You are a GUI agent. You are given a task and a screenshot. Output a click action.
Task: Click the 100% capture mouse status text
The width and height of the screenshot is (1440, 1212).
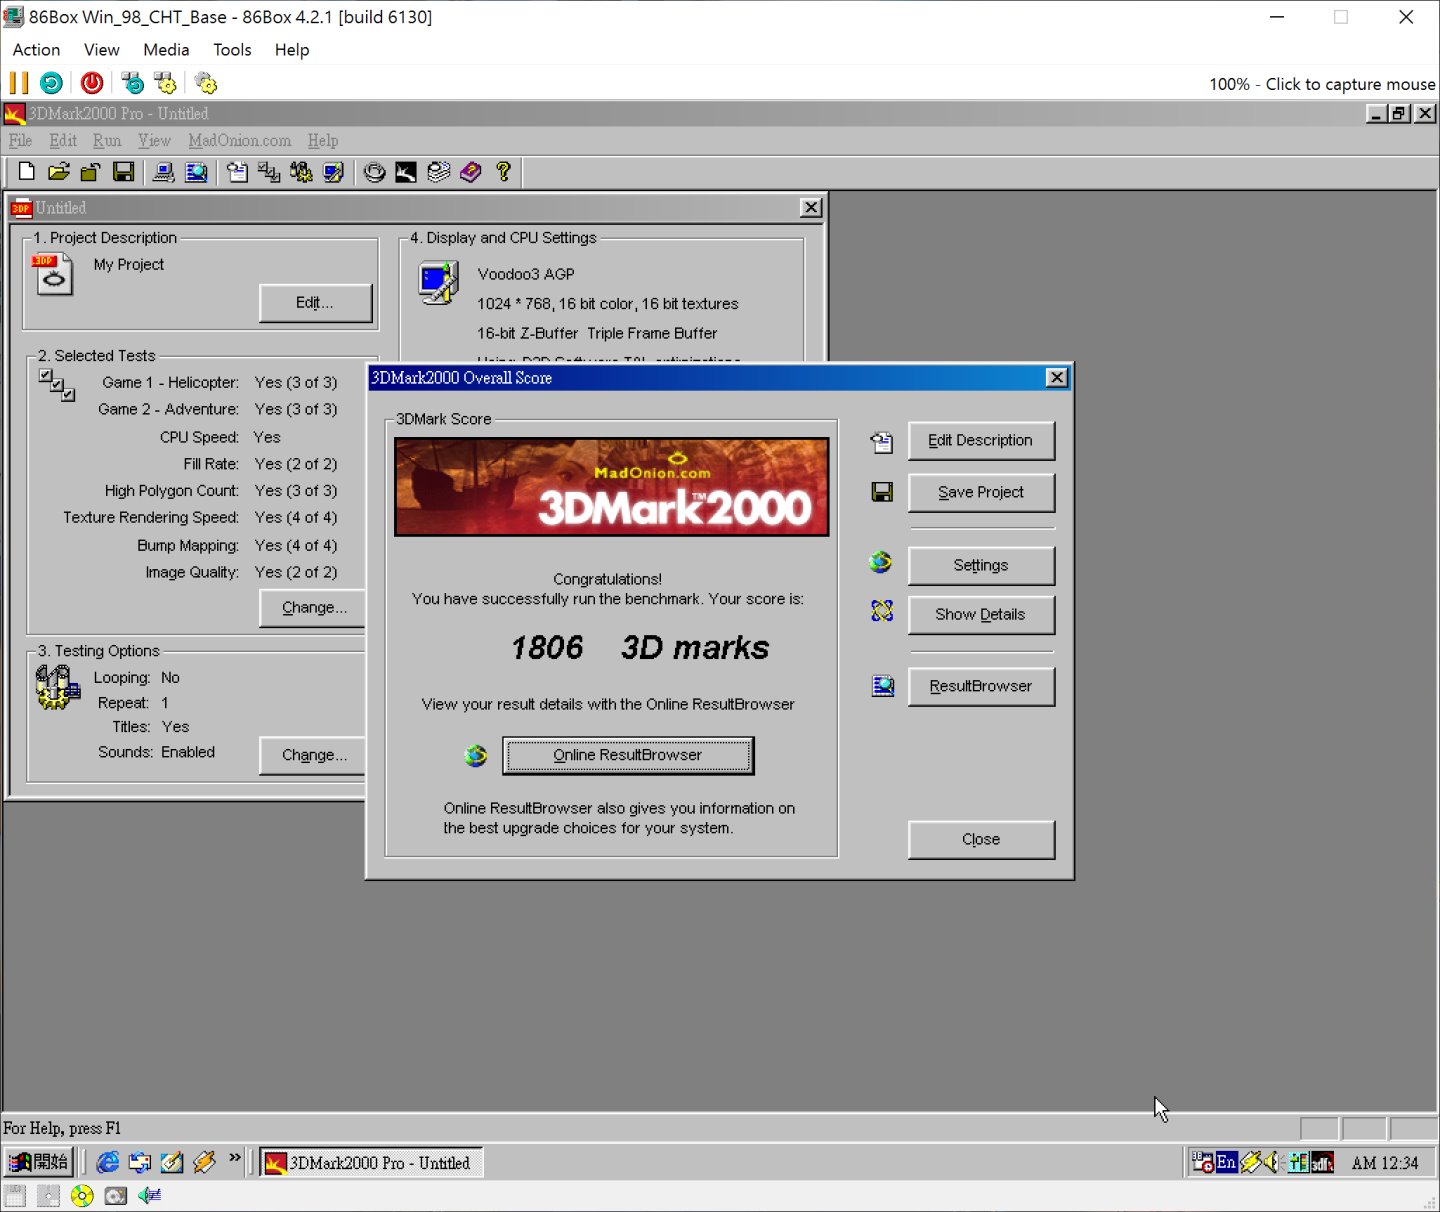(x=1322, y=84)
